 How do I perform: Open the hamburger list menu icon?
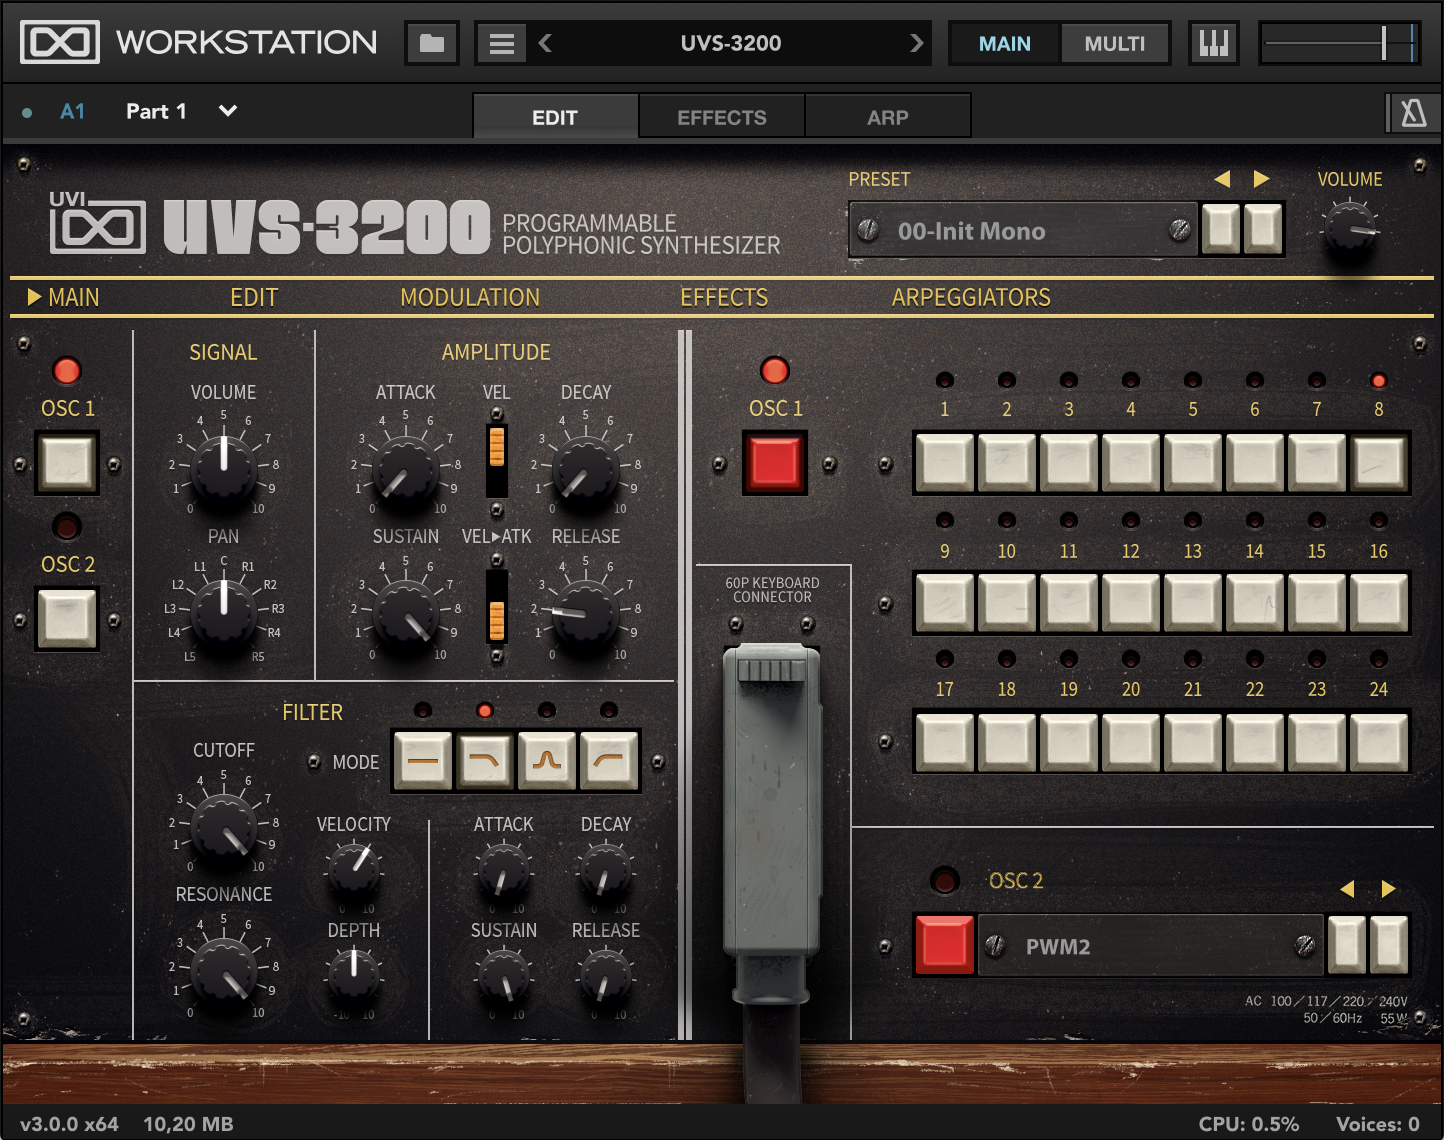[501, 43]
